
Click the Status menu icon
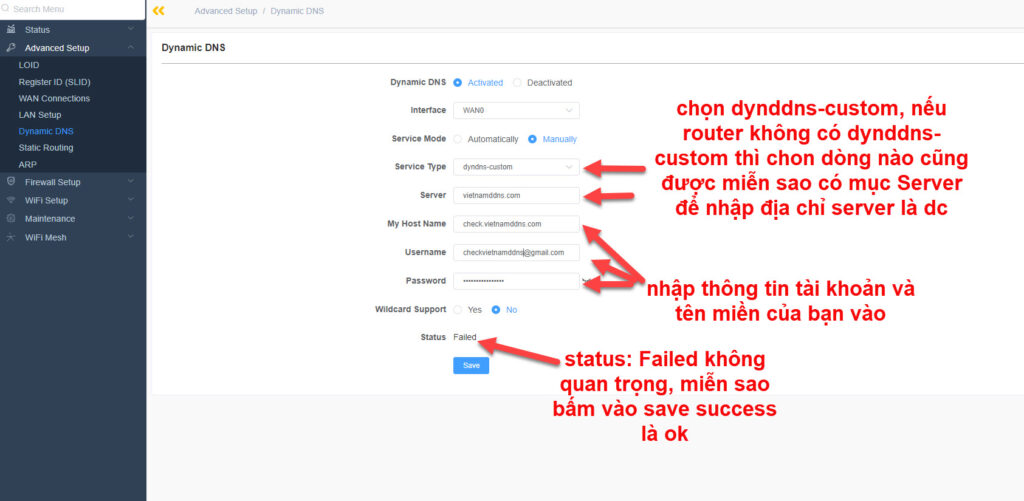pos(11,30)
